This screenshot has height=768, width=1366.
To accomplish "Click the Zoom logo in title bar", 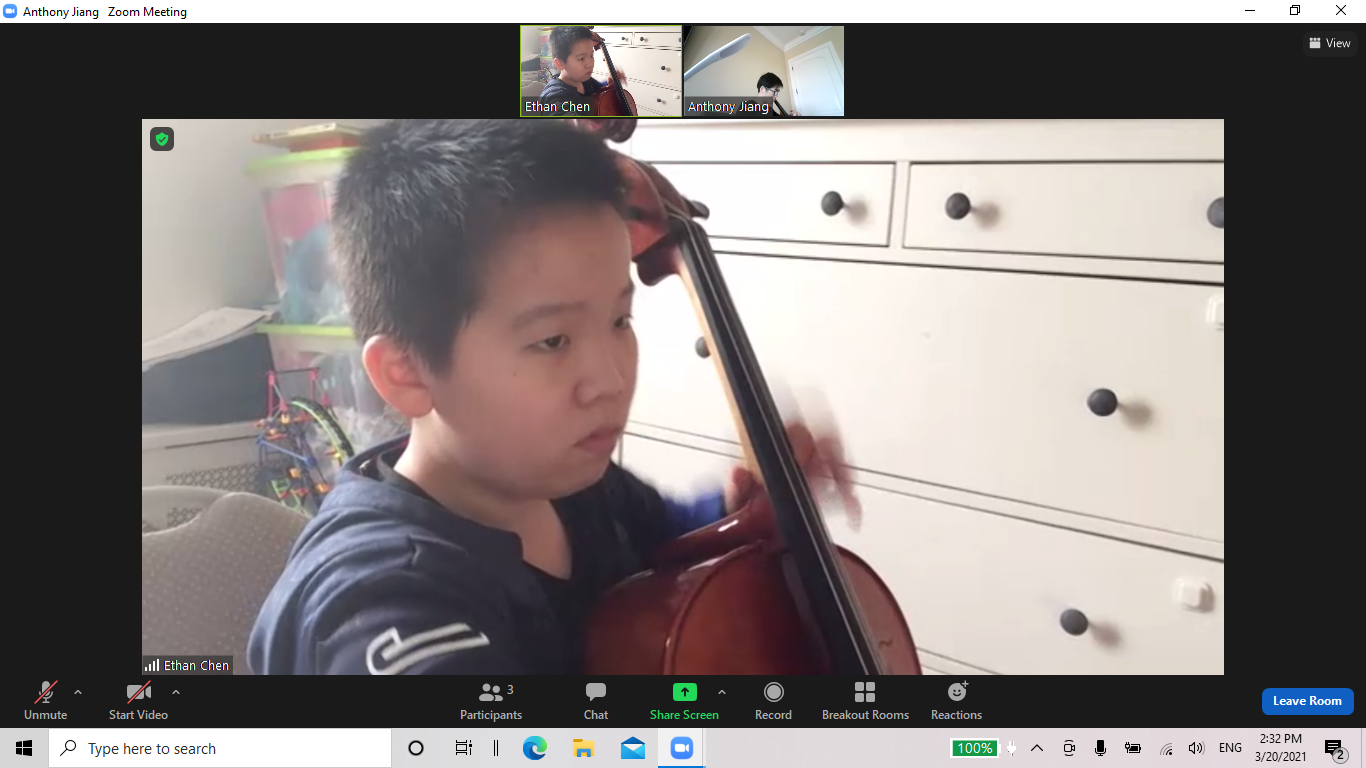I will [11, 12].
